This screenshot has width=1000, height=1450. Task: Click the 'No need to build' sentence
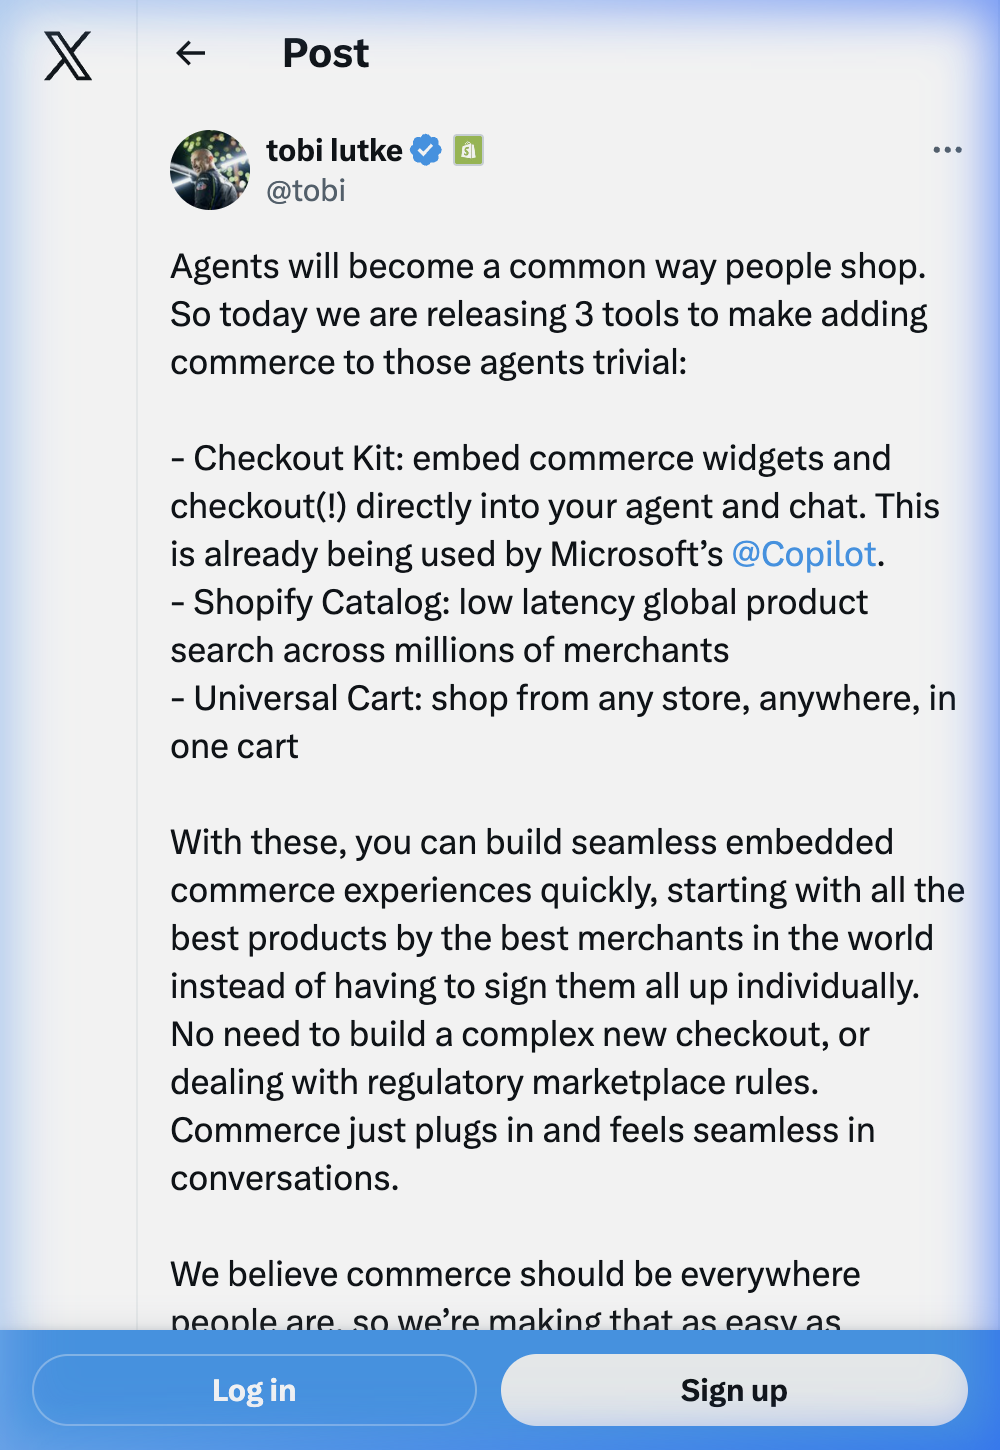point(520,1035)
